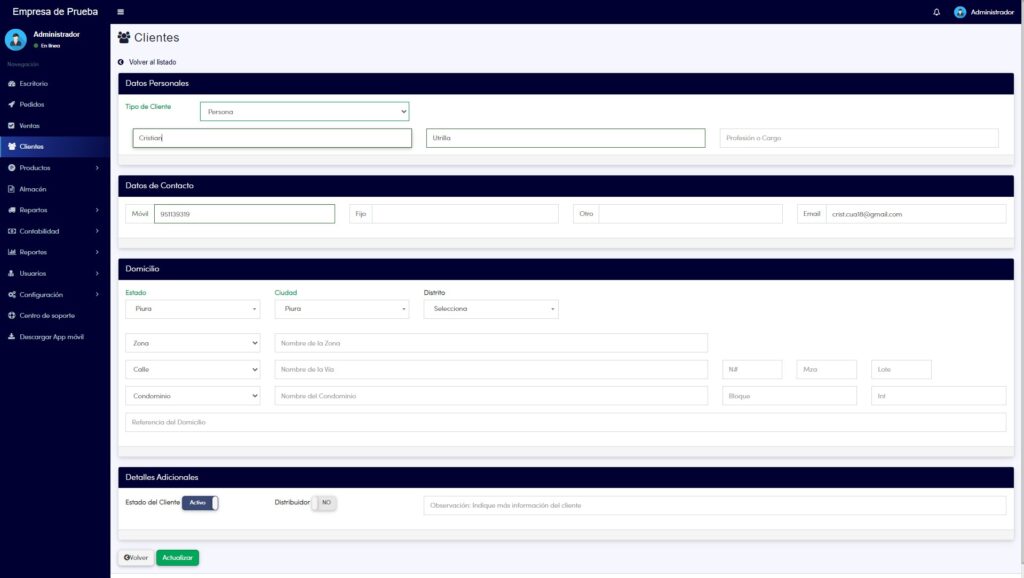Click the surname field containing Utrilla

point(566,138)
